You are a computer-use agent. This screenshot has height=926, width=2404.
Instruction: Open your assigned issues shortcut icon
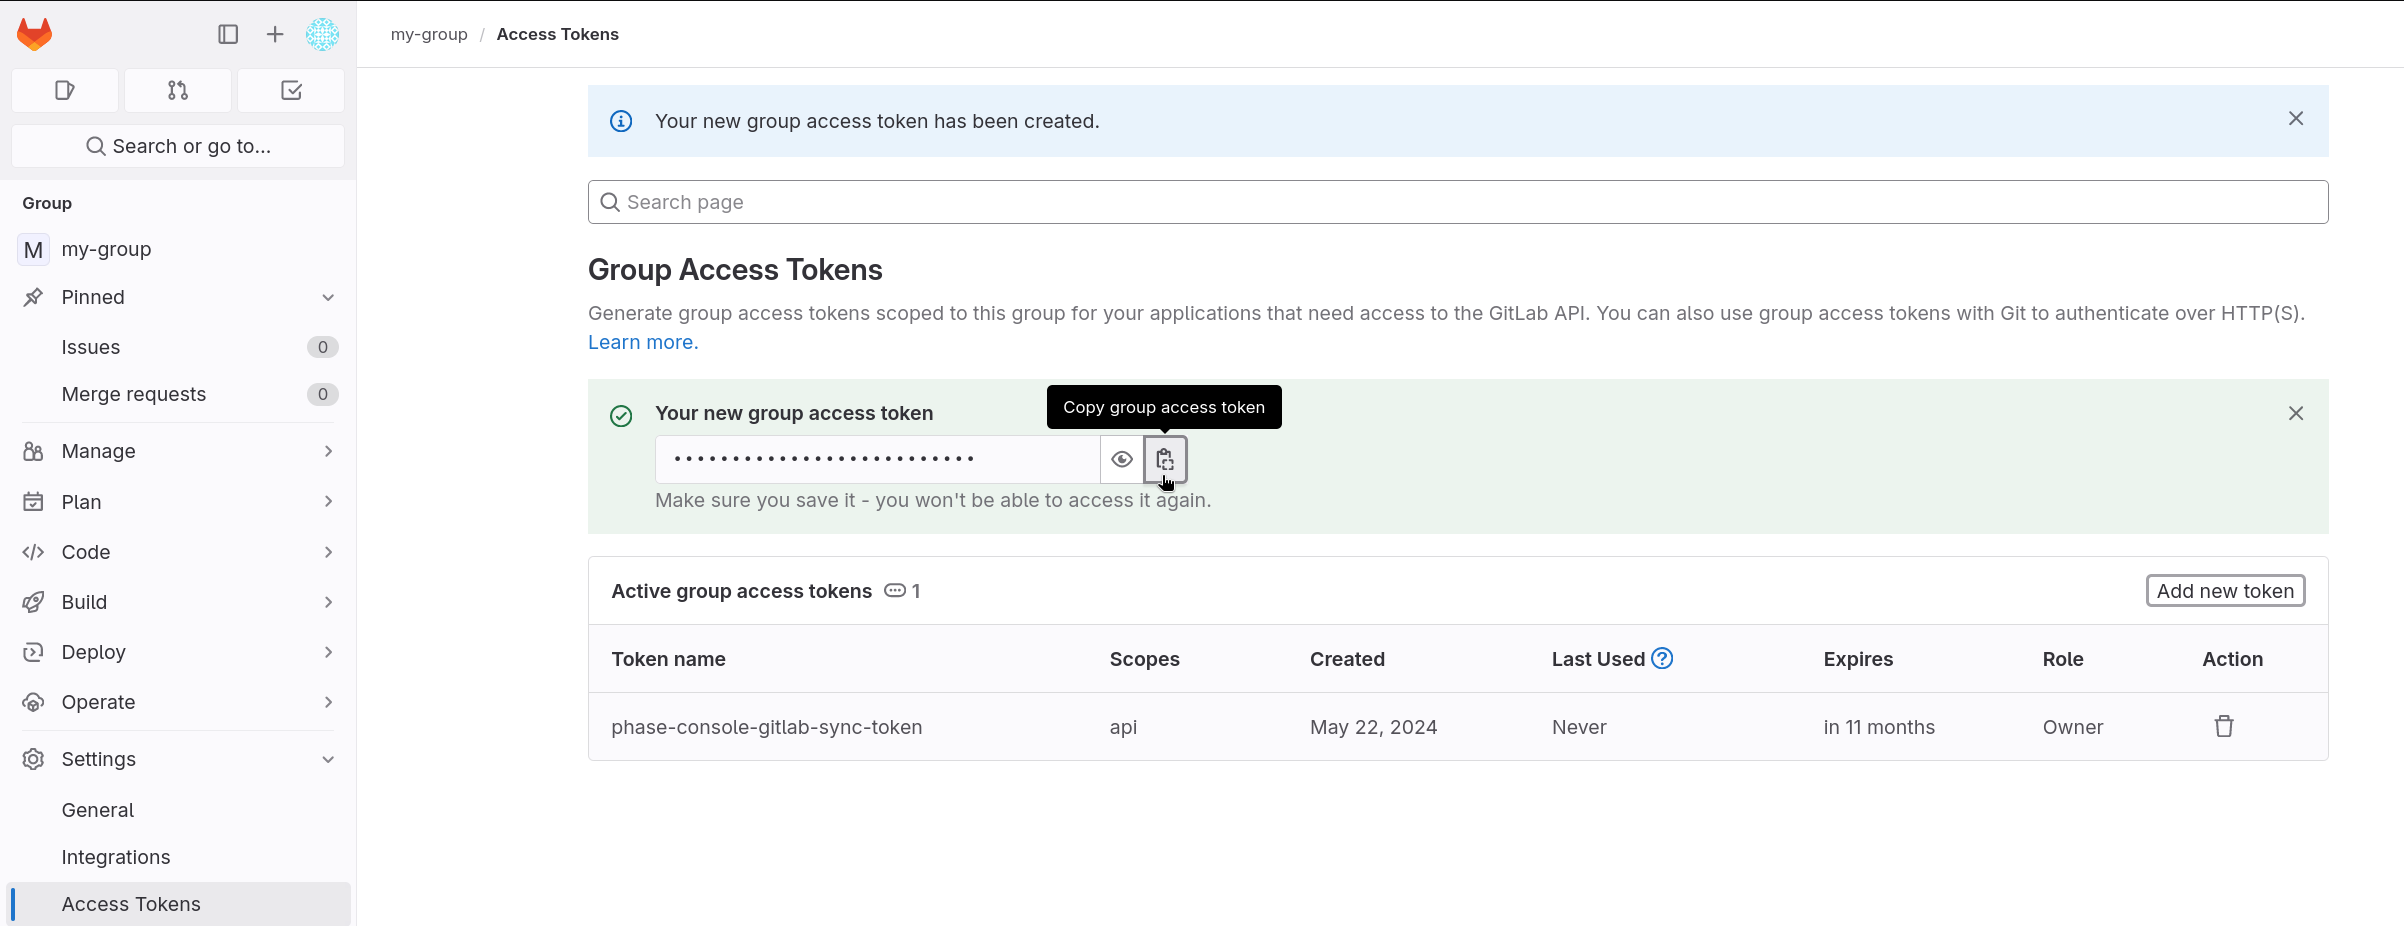(64, 90)
